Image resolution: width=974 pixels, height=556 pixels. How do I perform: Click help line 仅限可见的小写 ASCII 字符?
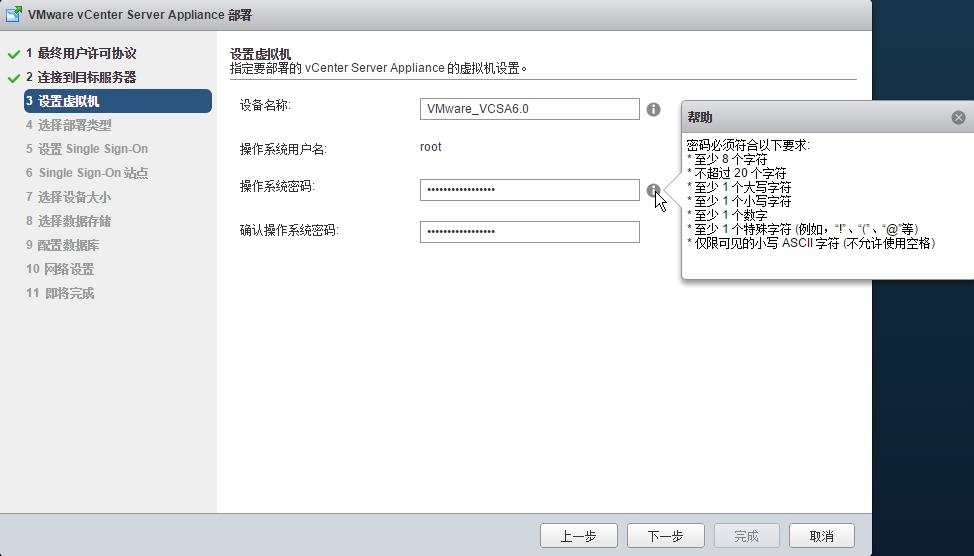click(x=811, y=243)
